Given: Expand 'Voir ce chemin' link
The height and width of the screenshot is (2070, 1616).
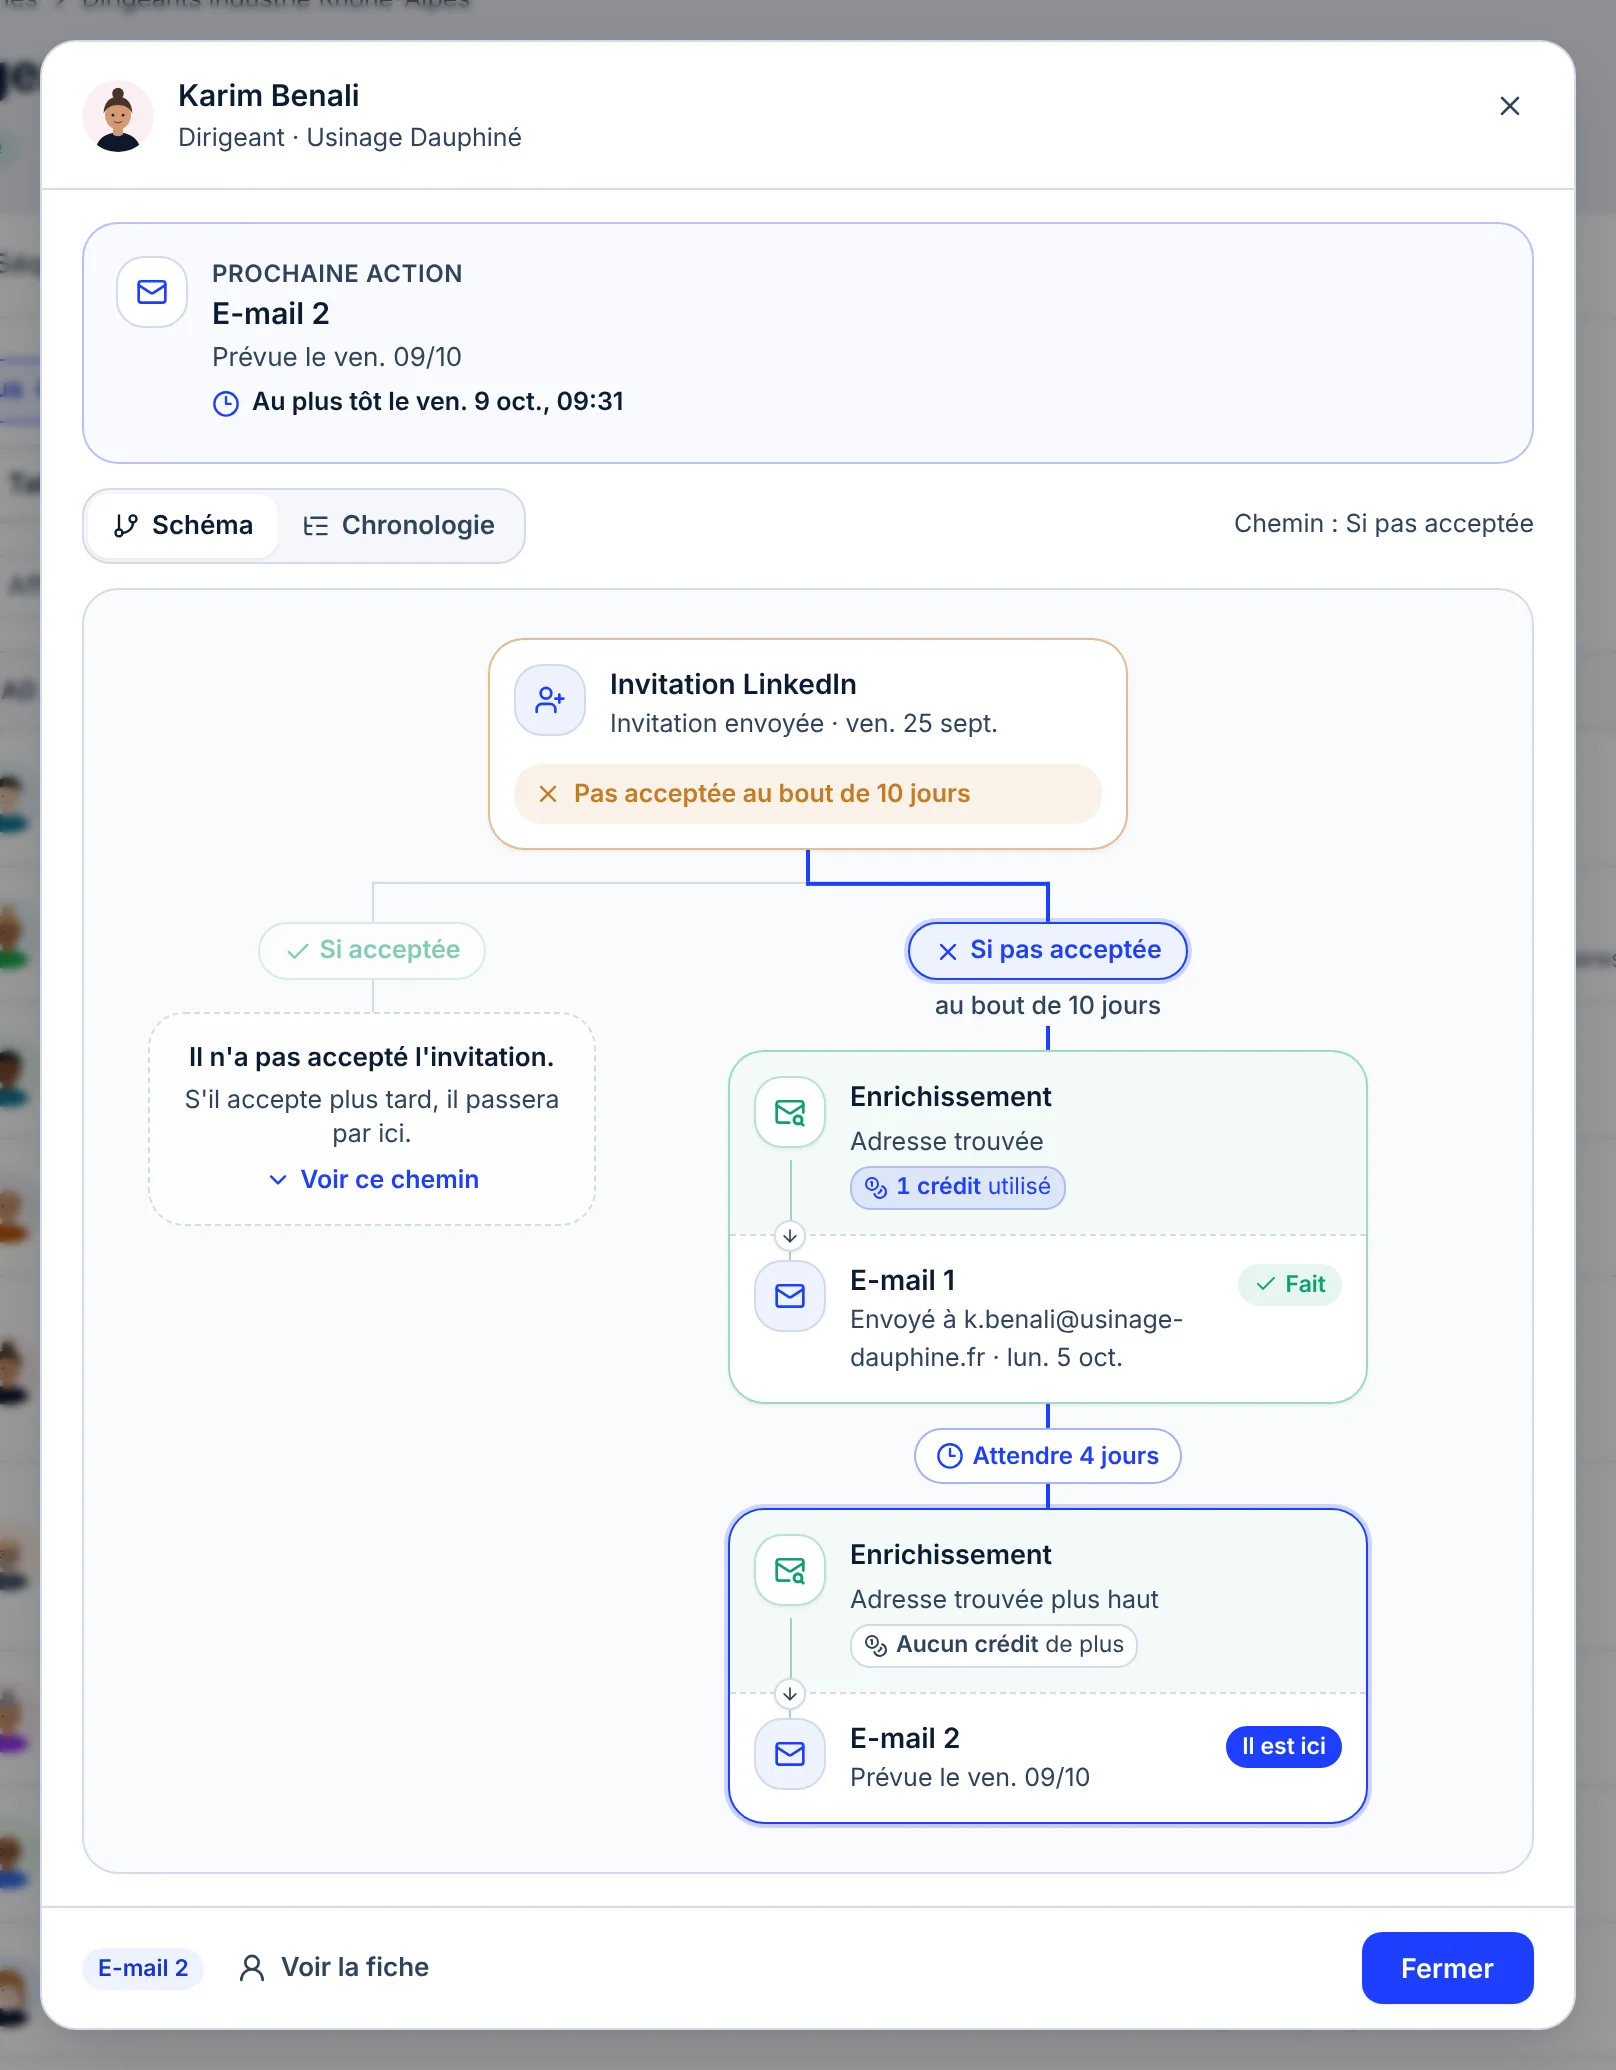Looking at the screenshot, I should pos(374,1180).
